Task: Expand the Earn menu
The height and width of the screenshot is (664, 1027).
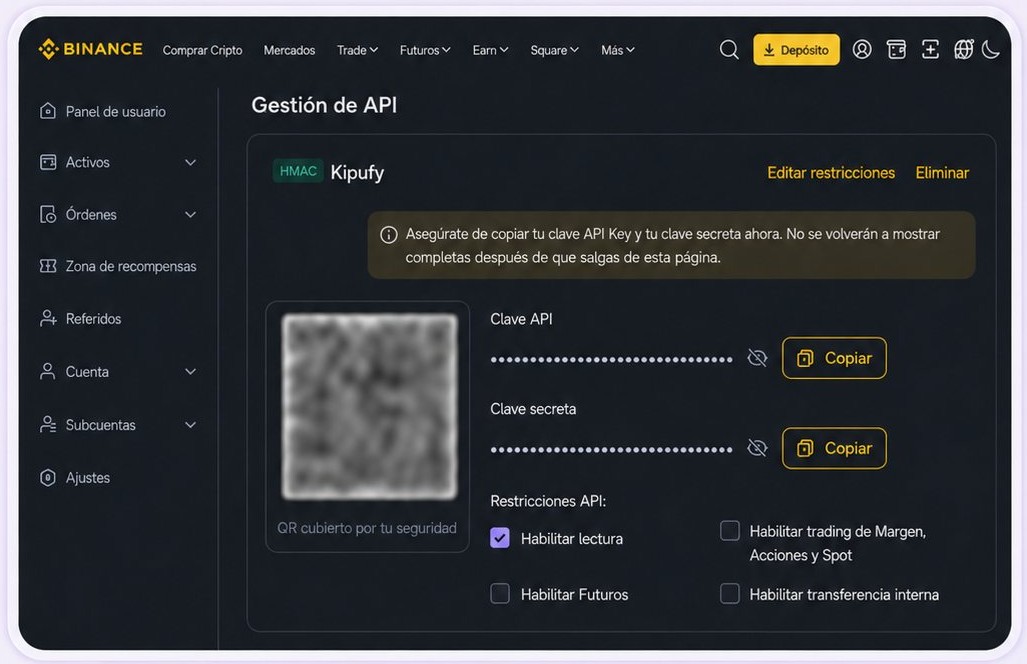Action: pos(491,50)
